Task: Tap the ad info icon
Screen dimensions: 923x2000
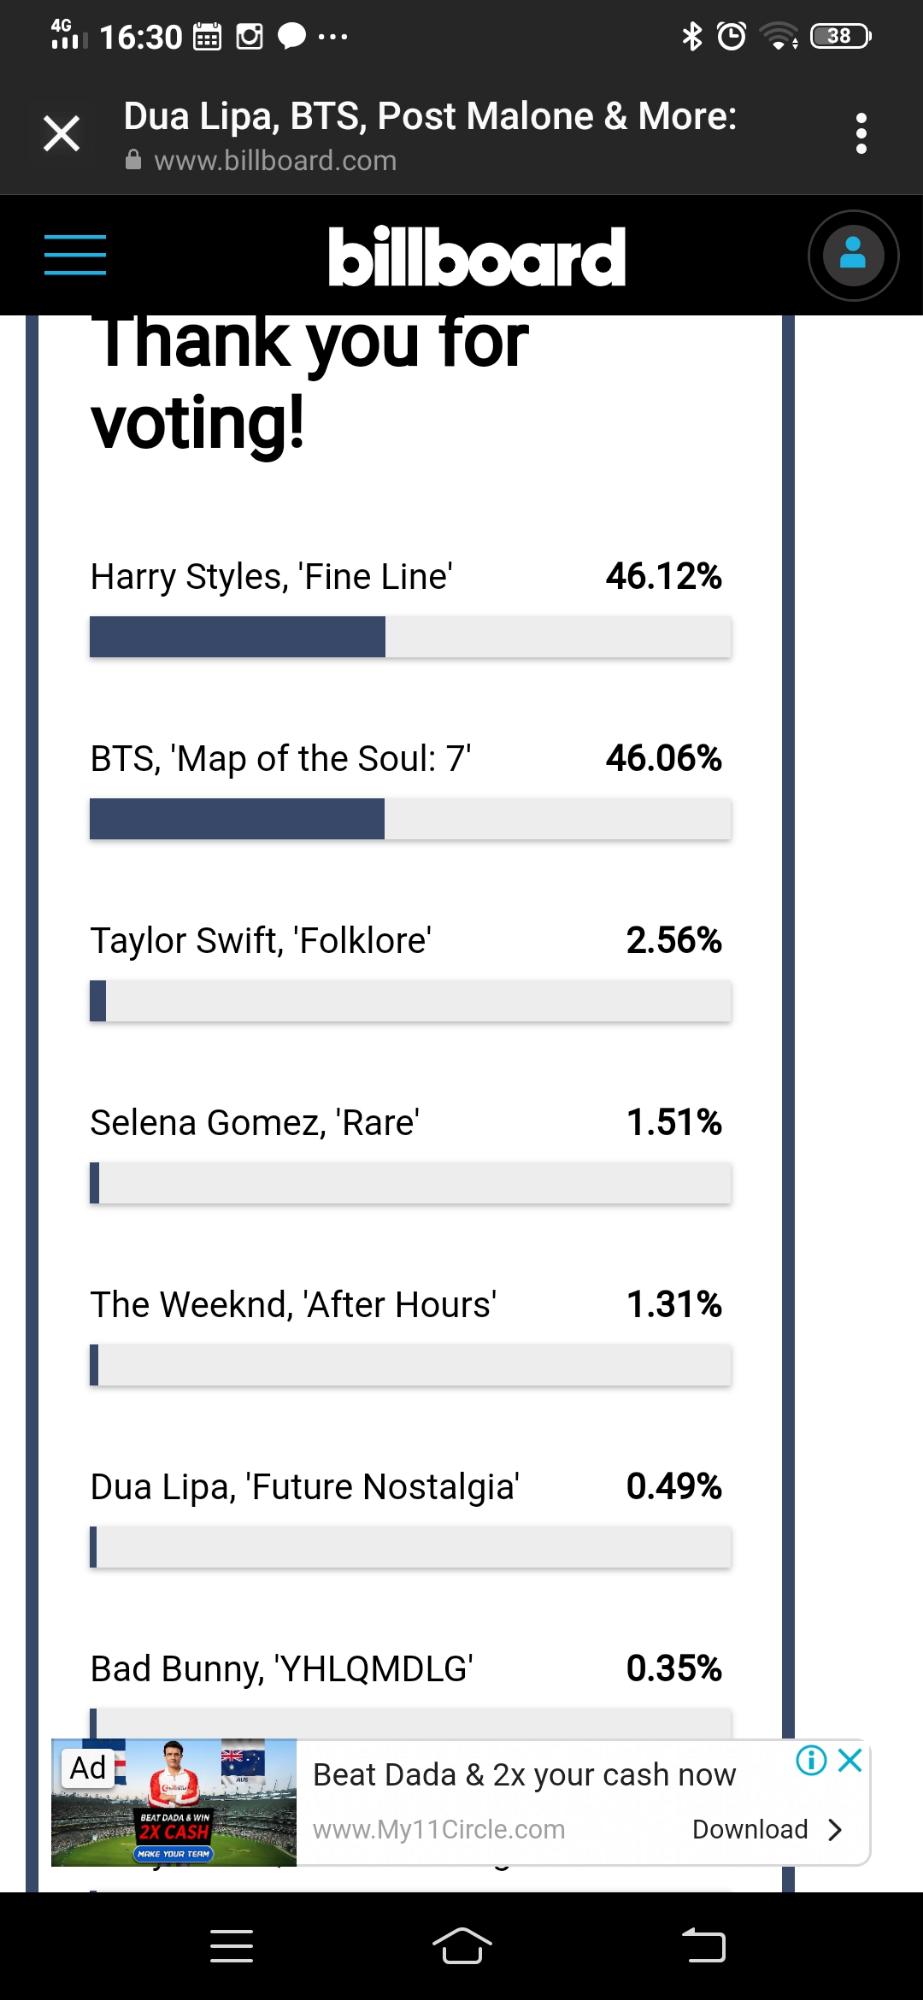Action: 811,1761
